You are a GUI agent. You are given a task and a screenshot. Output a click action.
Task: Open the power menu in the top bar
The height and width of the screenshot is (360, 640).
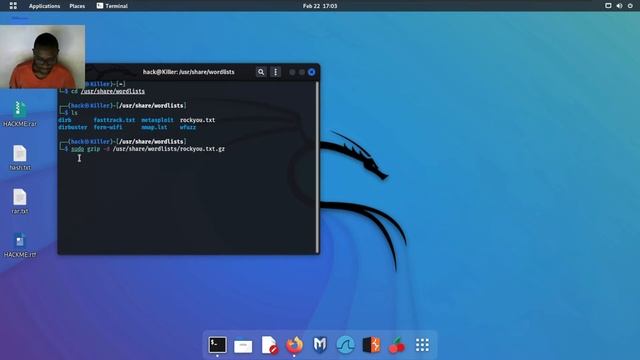click(x=630, y=6)
